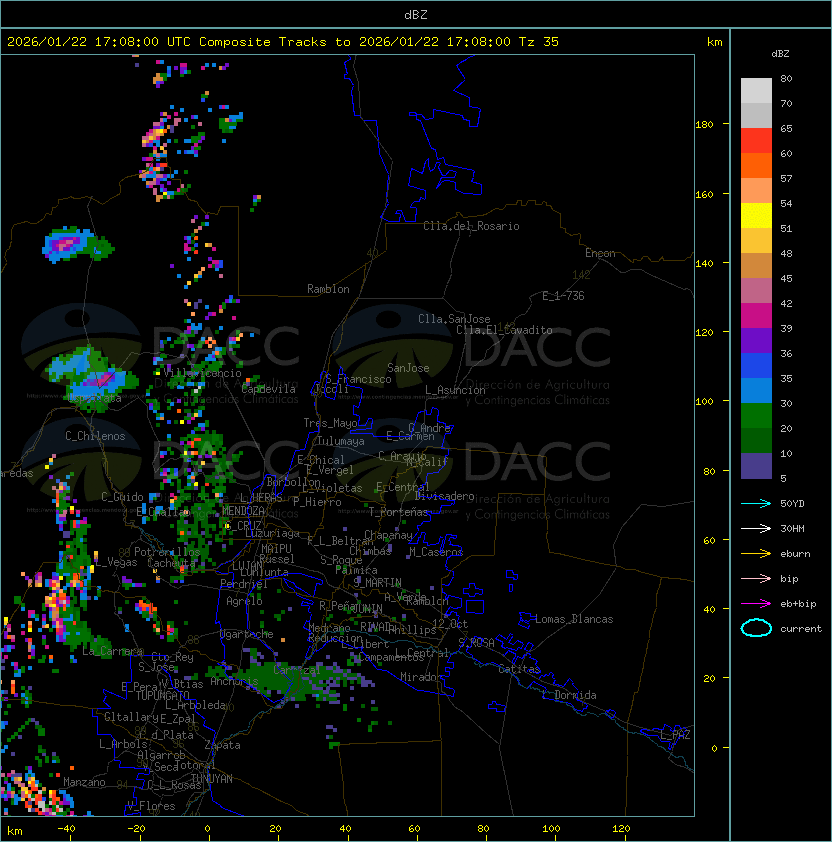Select the slate swatch between 10 and 5
Image resolution: width=832 pixels, height=842 pixels.
756,466
